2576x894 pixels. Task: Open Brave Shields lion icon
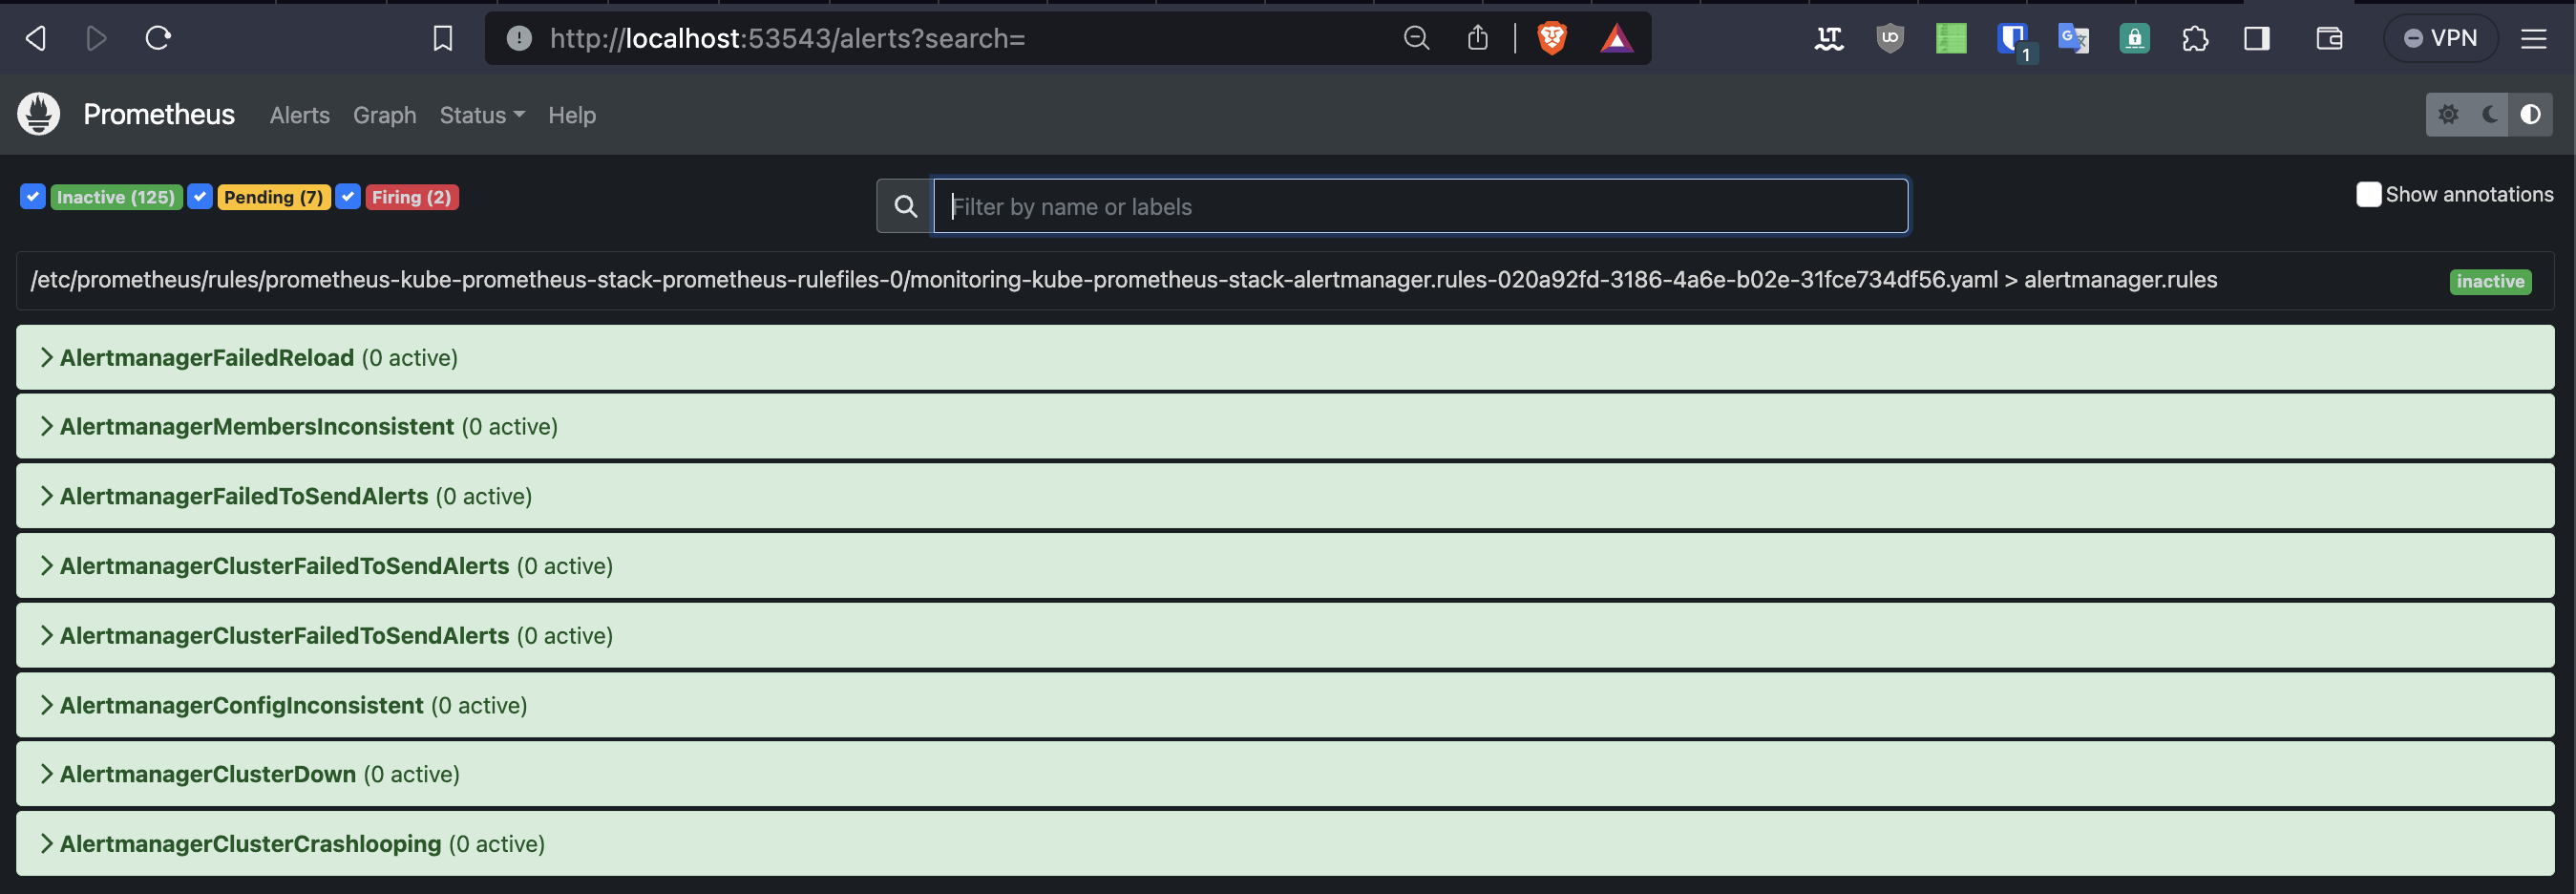(x=1552, y=38)
